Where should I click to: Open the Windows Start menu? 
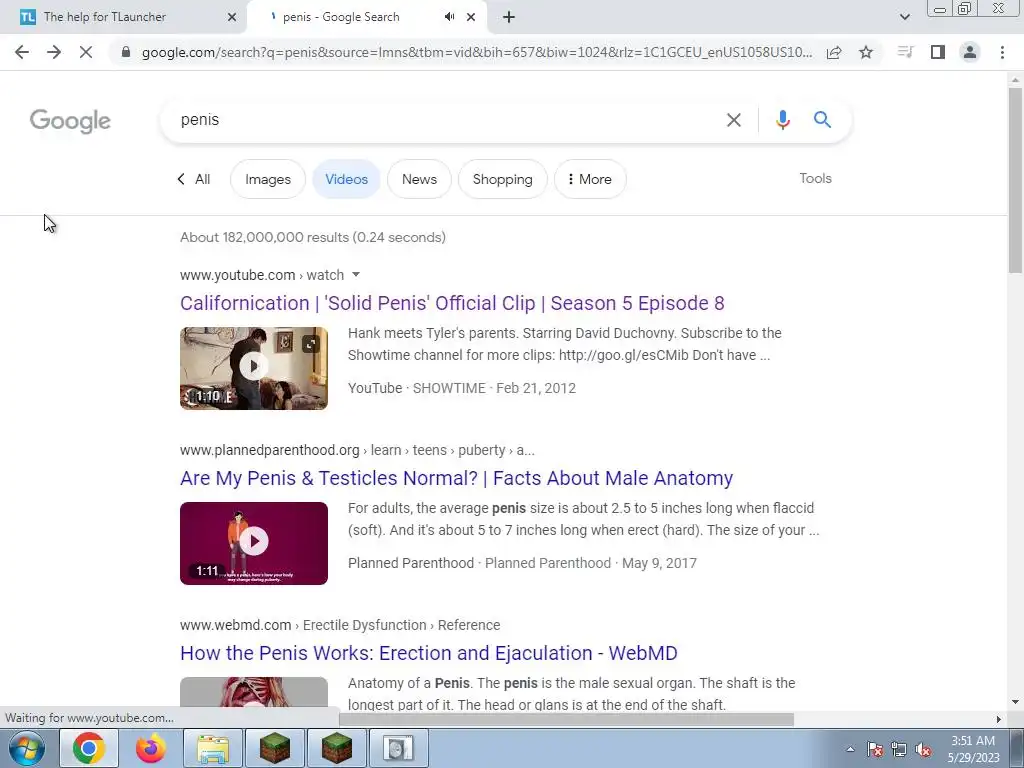point(27,748)
